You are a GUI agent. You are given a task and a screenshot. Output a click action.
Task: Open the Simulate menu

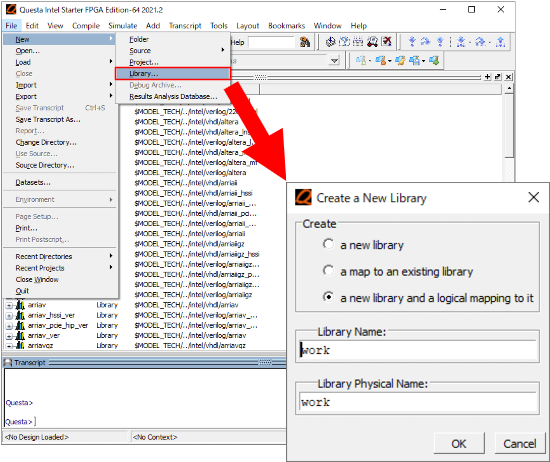[123, 26]
